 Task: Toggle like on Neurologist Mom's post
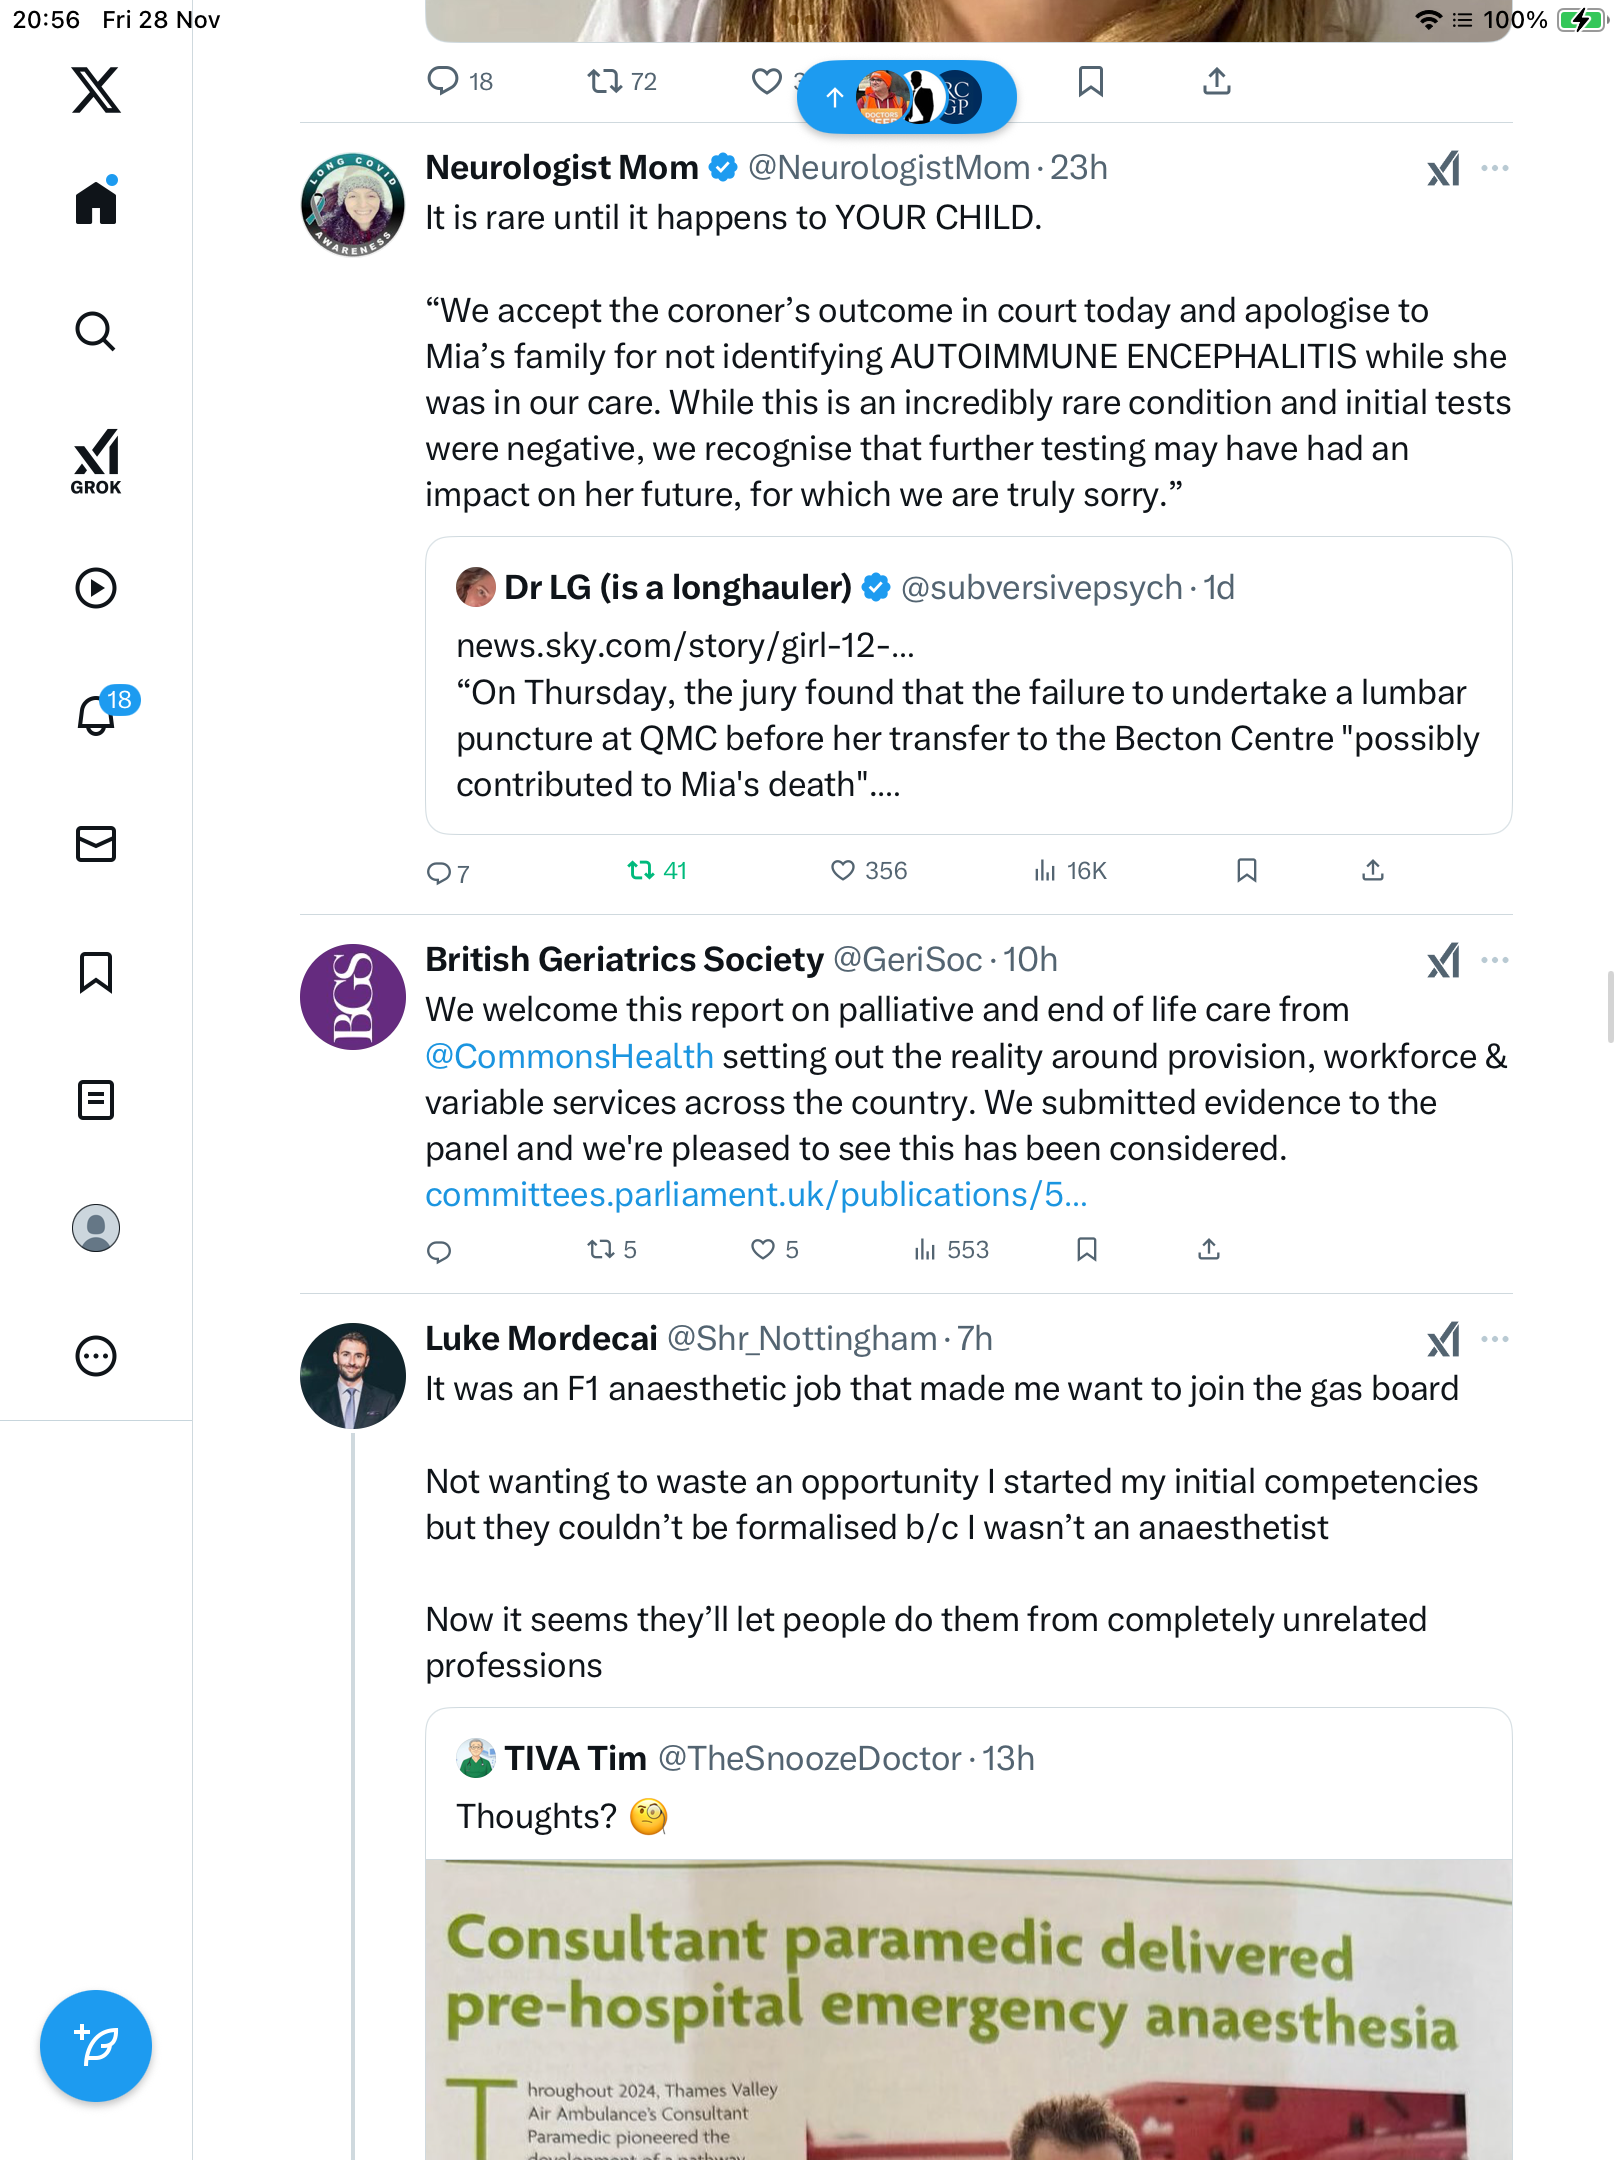coord(843,871)
